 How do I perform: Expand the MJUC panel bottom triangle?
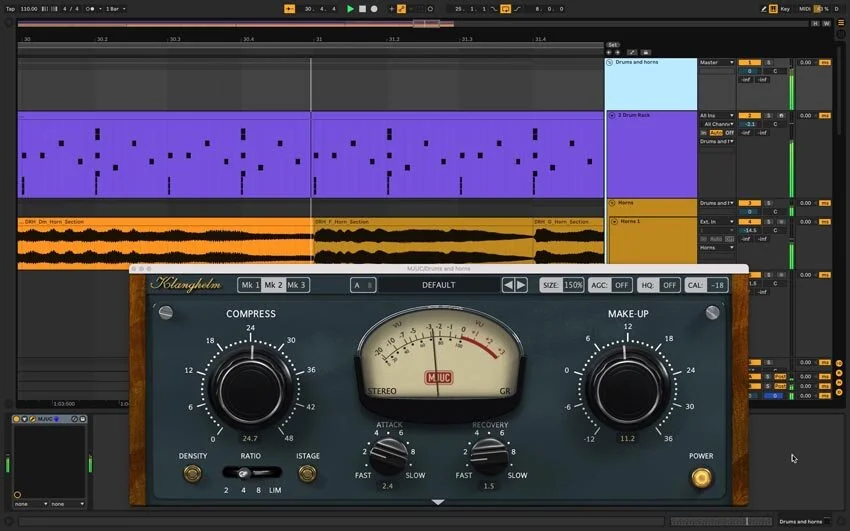[438, 502]
